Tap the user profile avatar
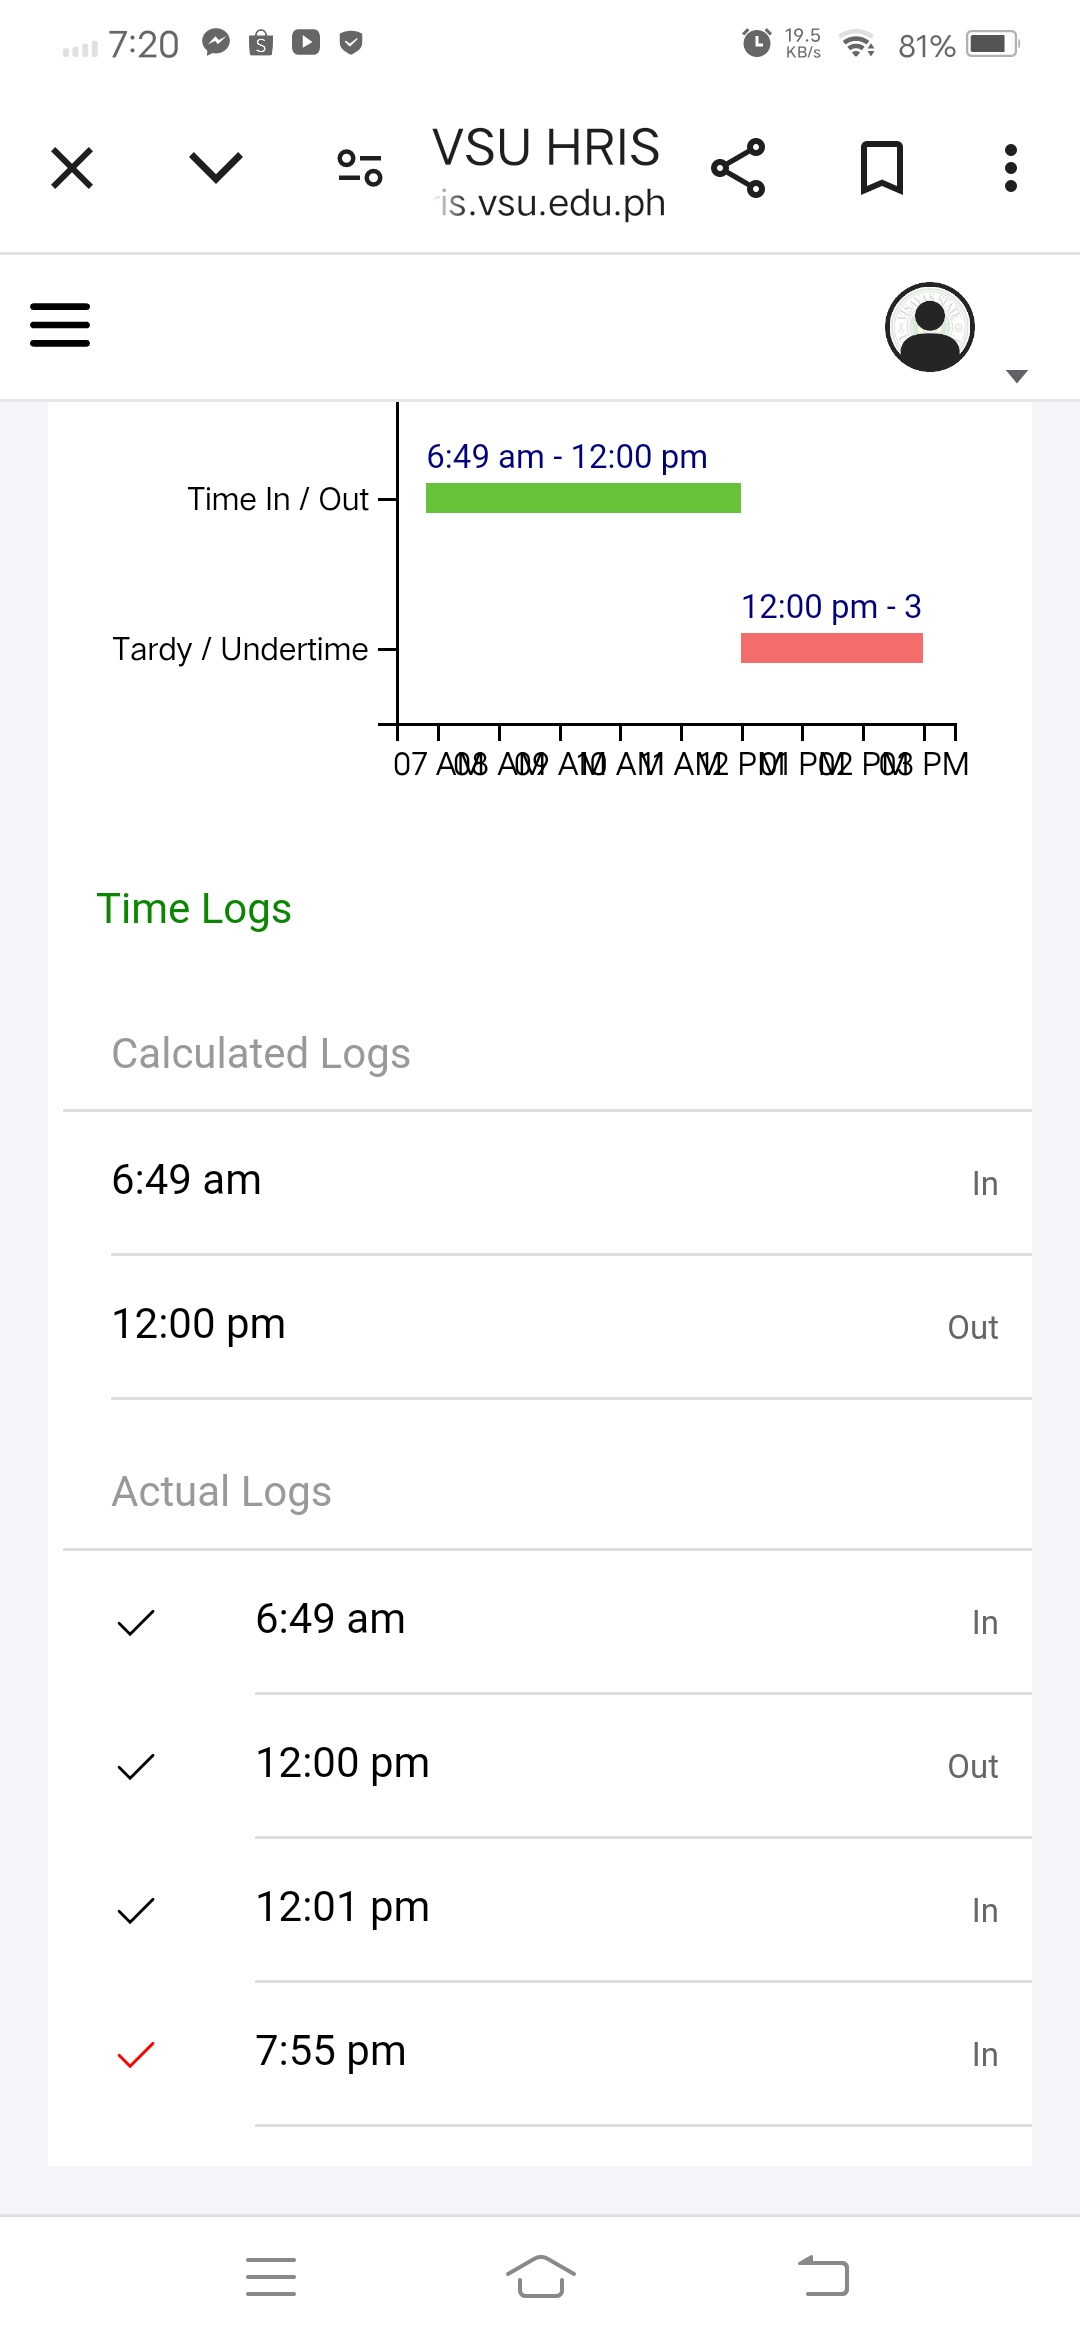 pyautogui.click(x=930, y=327)
